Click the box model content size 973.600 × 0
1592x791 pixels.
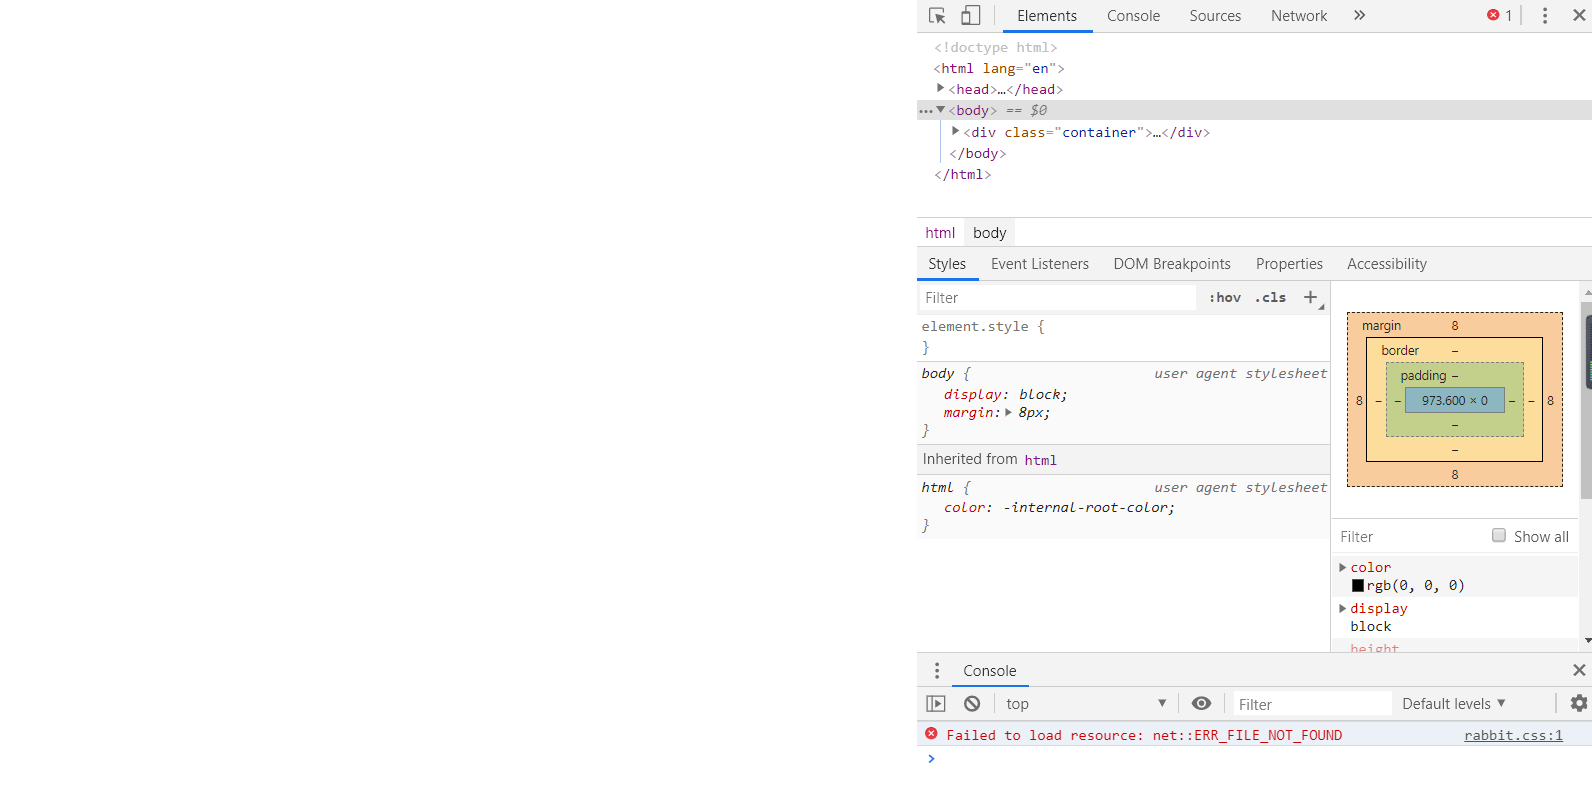[1455, 401]
